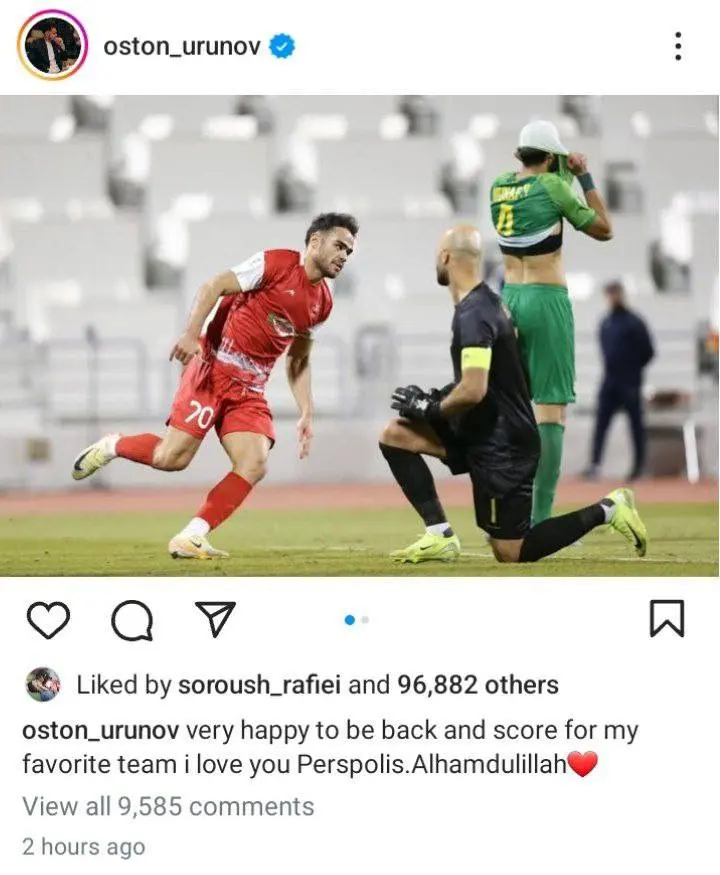Open oston_urunov profile picture story
Screen dimensions: 720x875
pyautogui.click(x=52, y=45)
